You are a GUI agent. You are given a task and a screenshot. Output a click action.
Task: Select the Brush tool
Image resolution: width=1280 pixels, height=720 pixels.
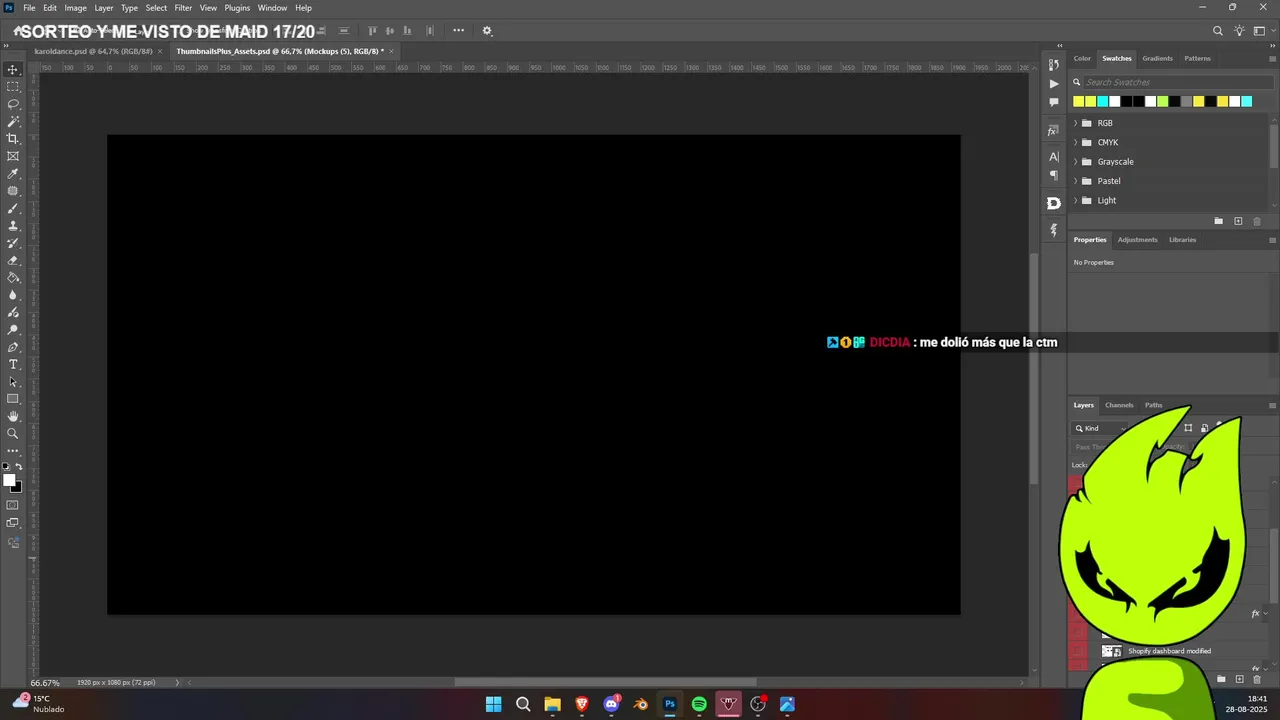(x=13, y=208)
